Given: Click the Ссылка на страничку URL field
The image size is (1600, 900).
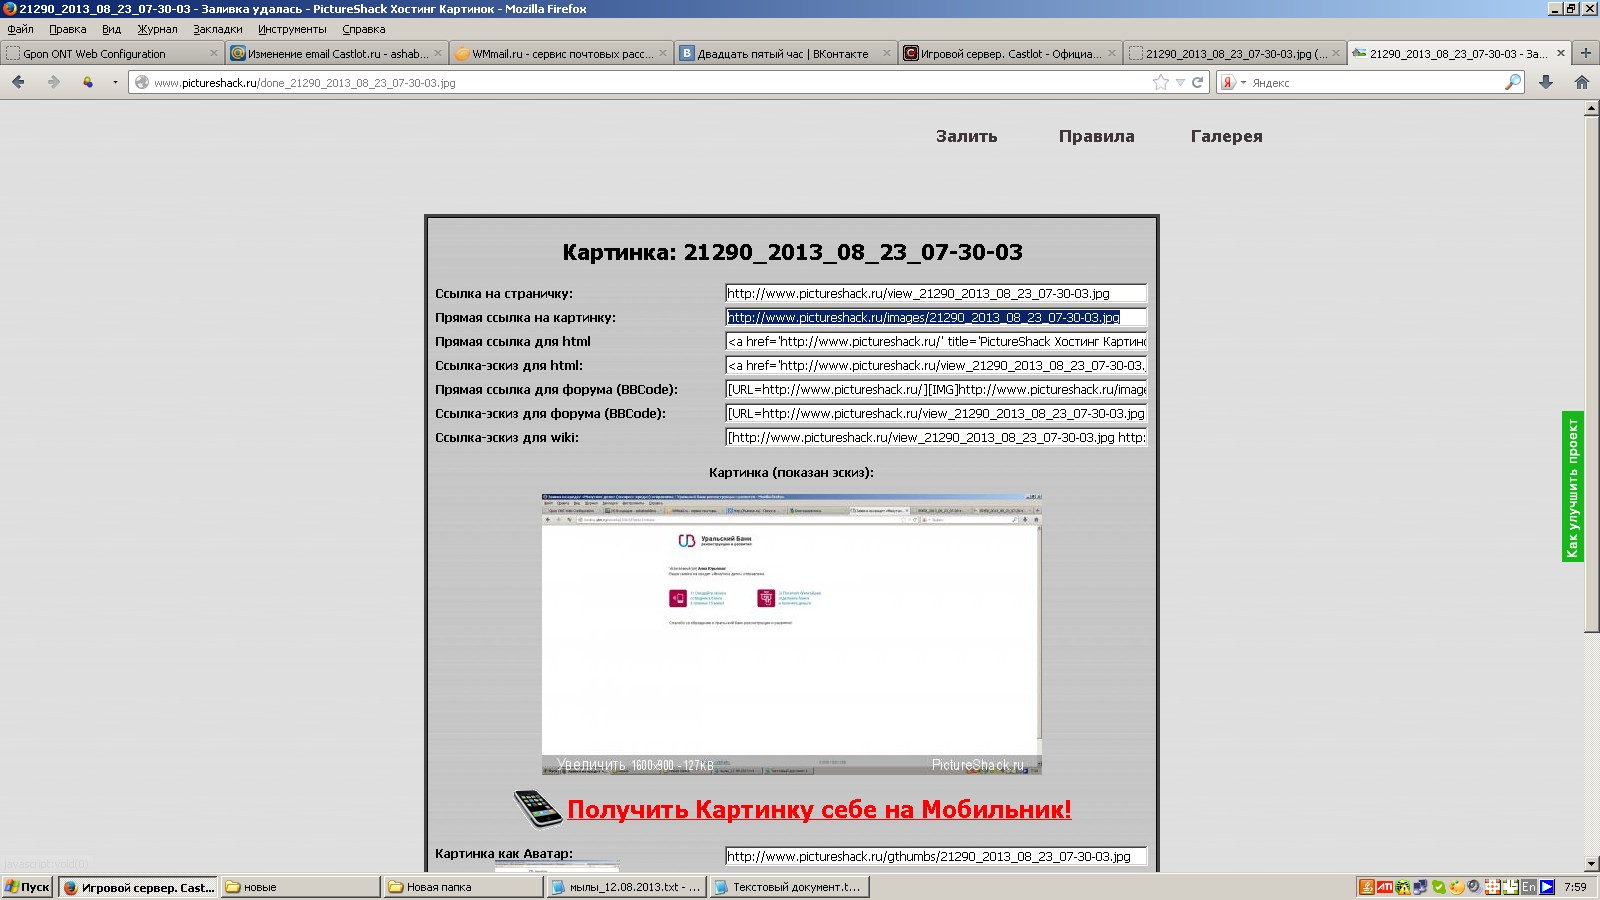Looking at the screenshot, I should point(936,293).
